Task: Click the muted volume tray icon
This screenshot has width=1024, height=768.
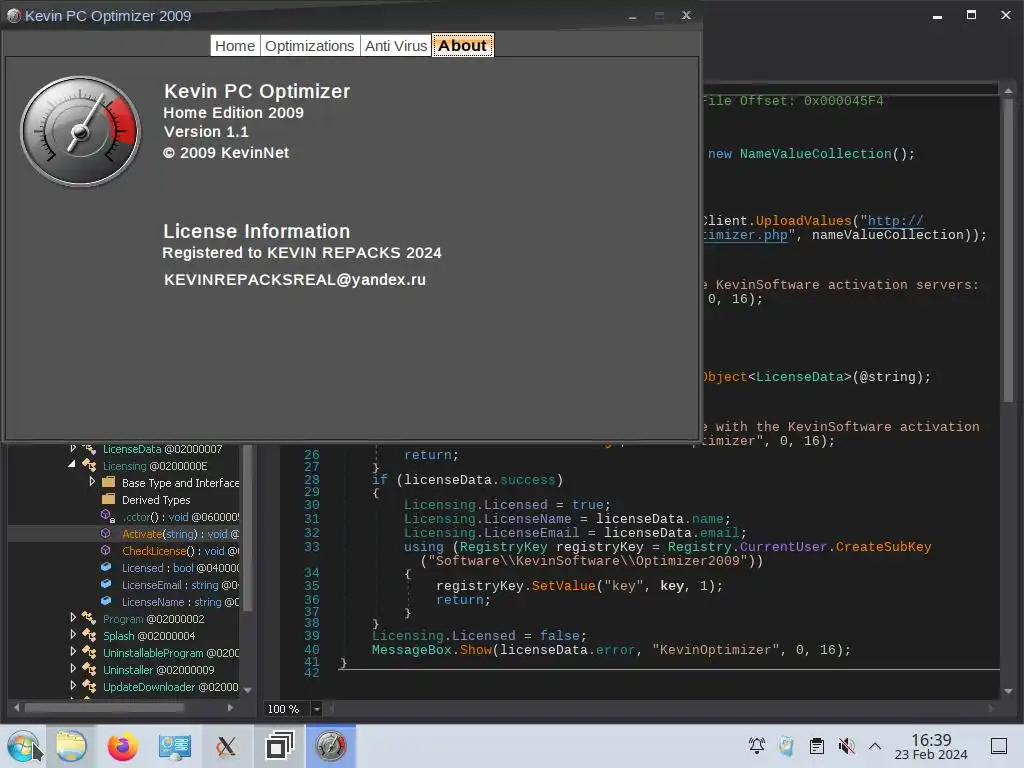Action: pyautogui.click(x=846, y=746)
